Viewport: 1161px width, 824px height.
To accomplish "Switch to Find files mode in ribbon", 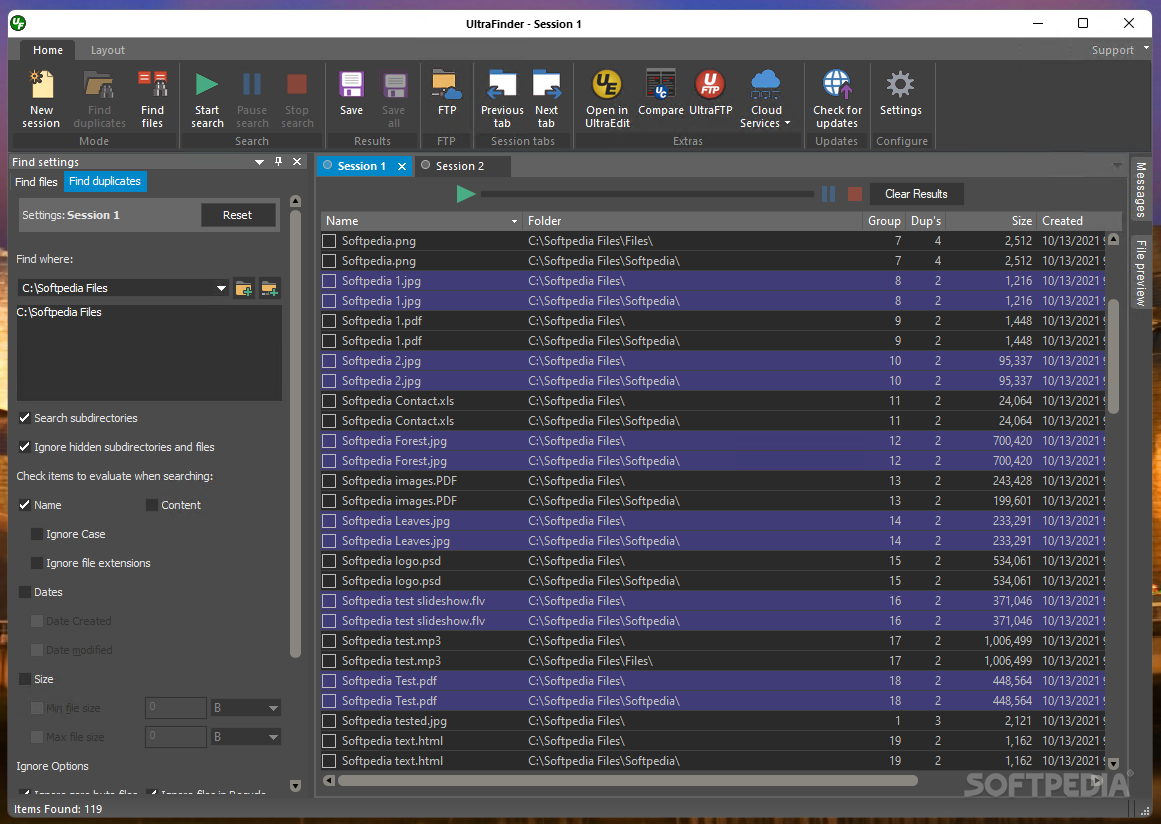I will tap(153, 100).
